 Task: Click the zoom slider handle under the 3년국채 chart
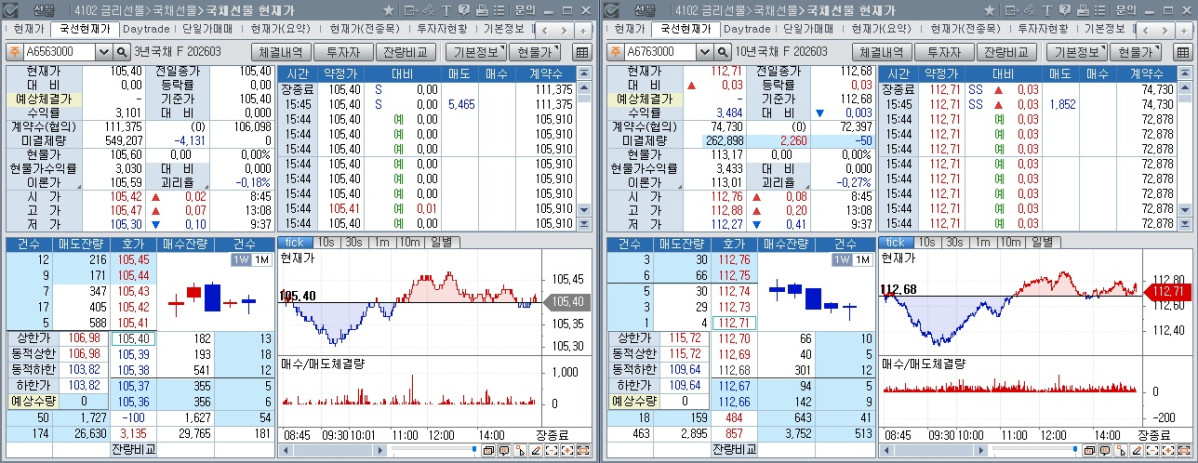click(474, 448)
